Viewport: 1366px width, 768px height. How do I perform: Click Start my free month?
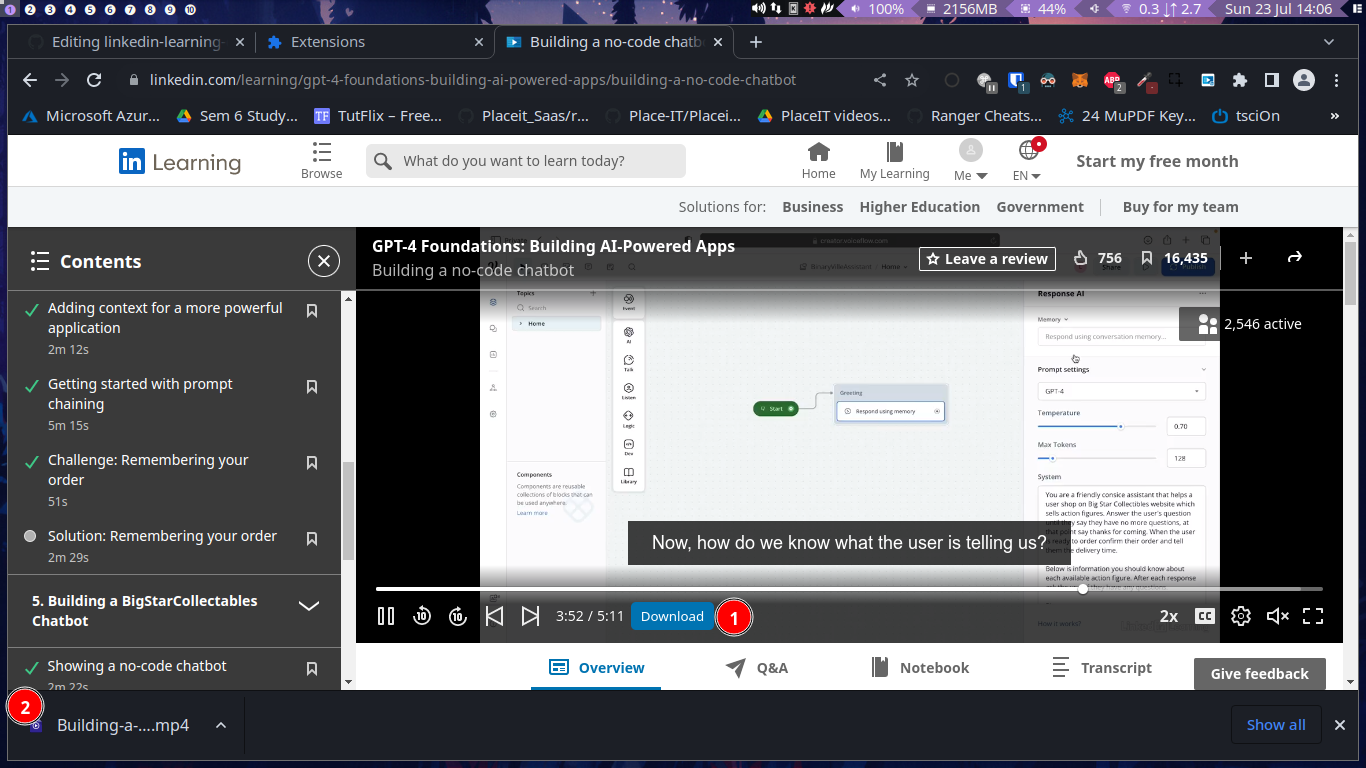click(x=1157, y=161)
